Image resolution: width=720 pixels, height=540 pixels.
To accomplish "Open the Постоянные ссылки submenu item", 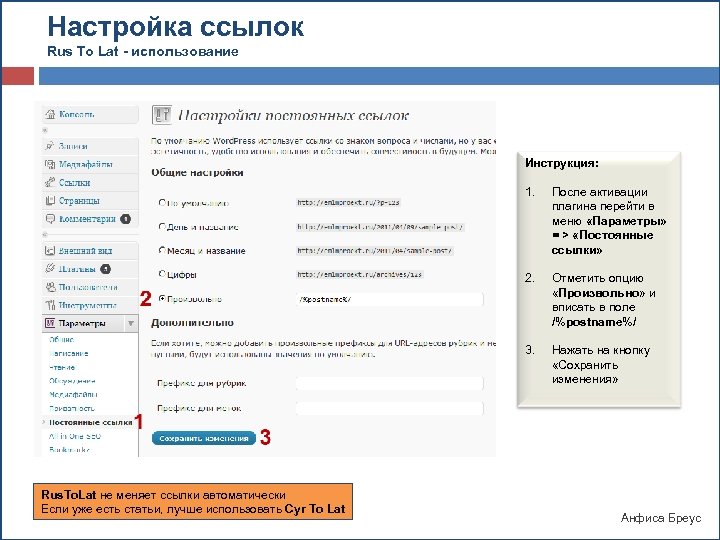I will [x=90, y=422].
